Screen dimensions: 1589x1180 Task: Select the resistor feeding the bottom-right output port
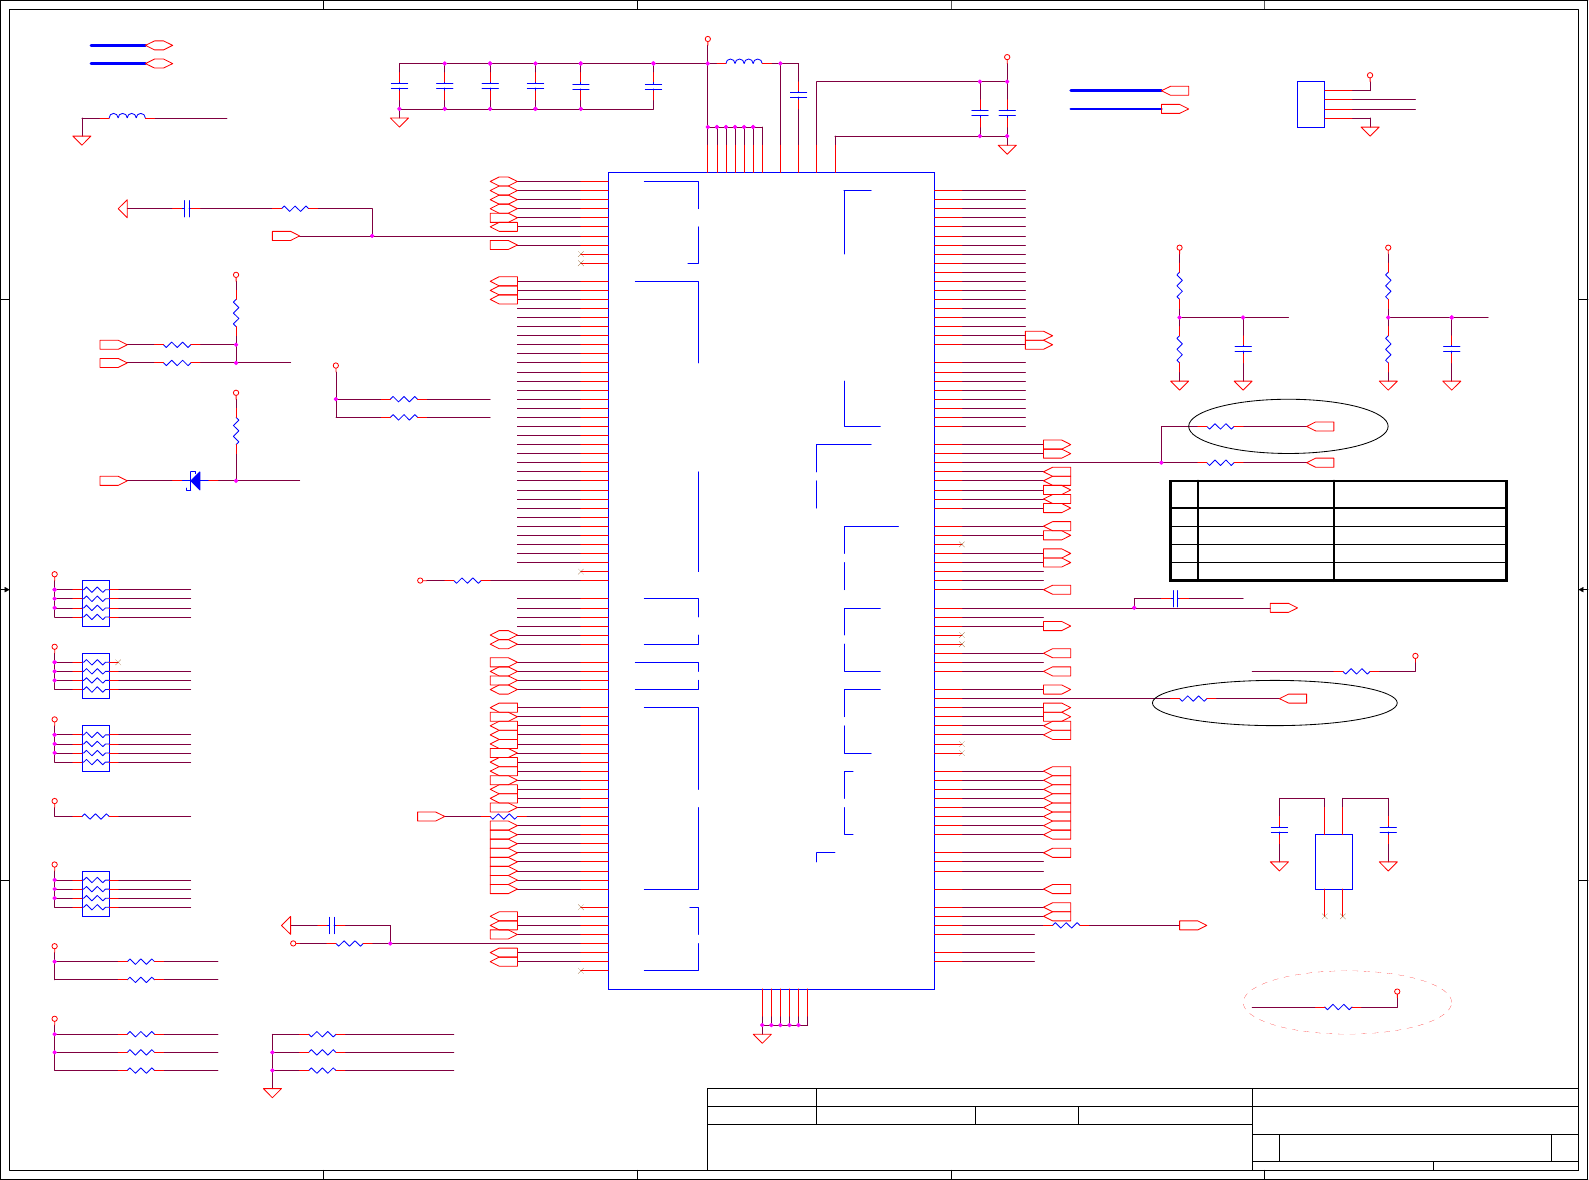1067,926
